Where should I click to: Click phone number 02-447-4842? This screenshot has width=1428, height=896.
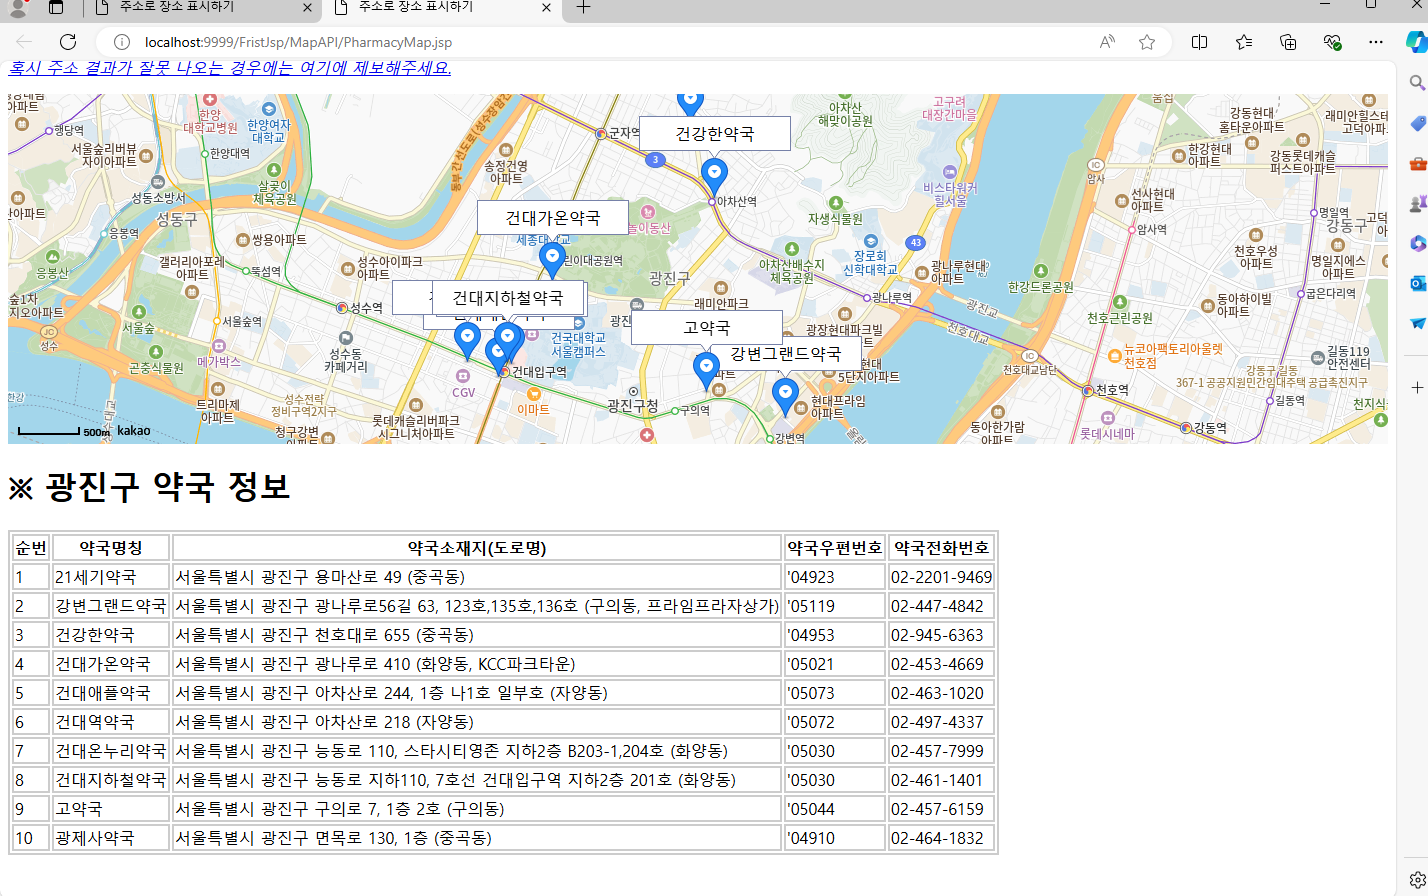[x=937, y=606]
